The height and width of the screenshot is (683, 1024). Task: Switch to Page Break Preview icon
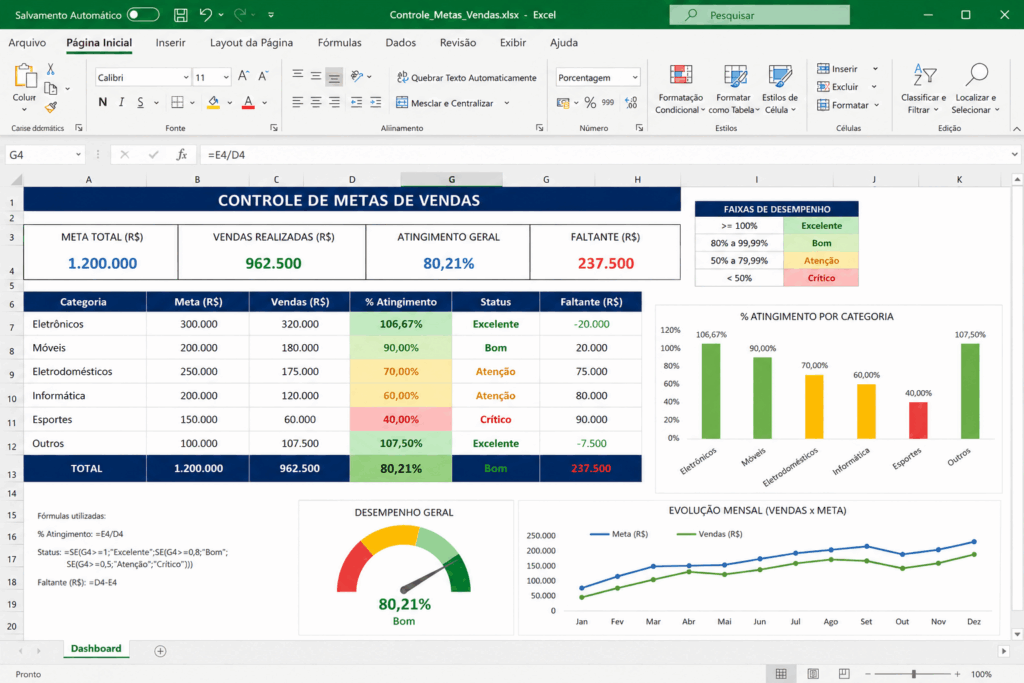[x=844, y=674]
